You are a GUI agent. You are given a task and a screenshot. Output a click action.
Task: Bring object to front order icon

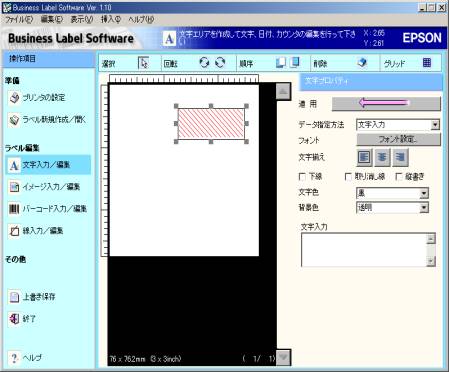(281, 62)
